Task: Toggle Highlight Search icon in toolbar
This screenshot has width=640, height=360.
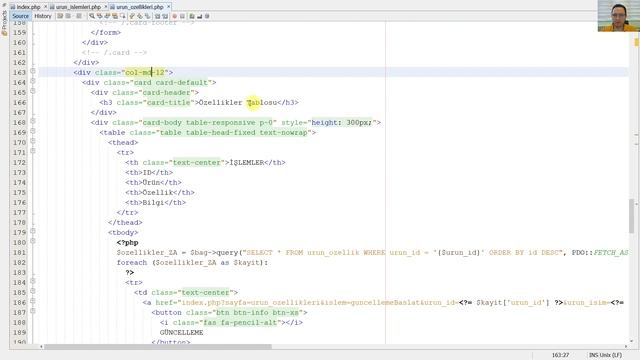Action: [115, 16]
